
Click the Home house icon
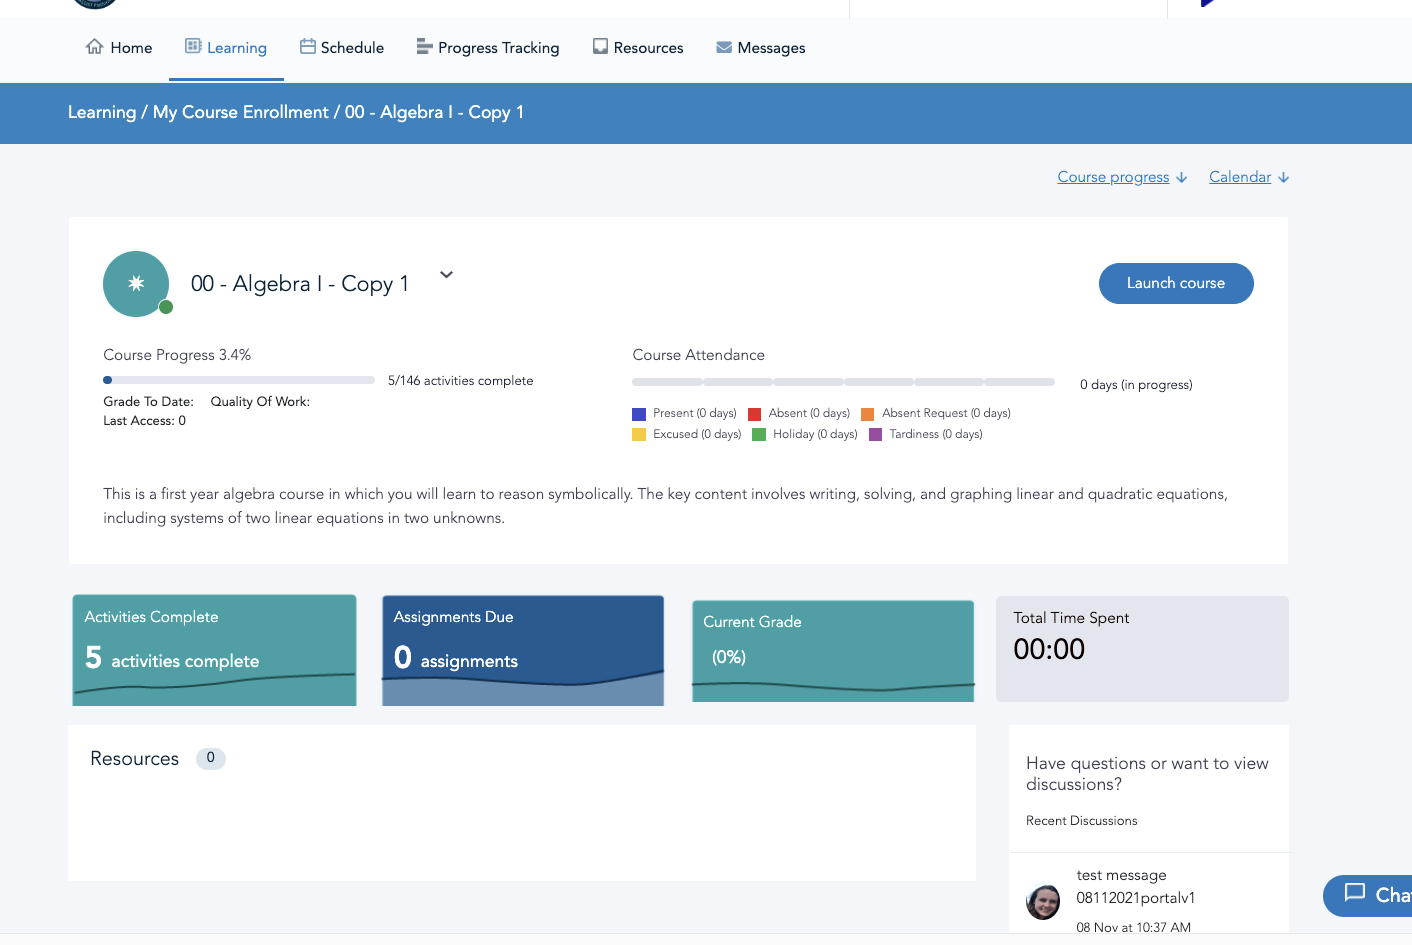pos(95,47)
